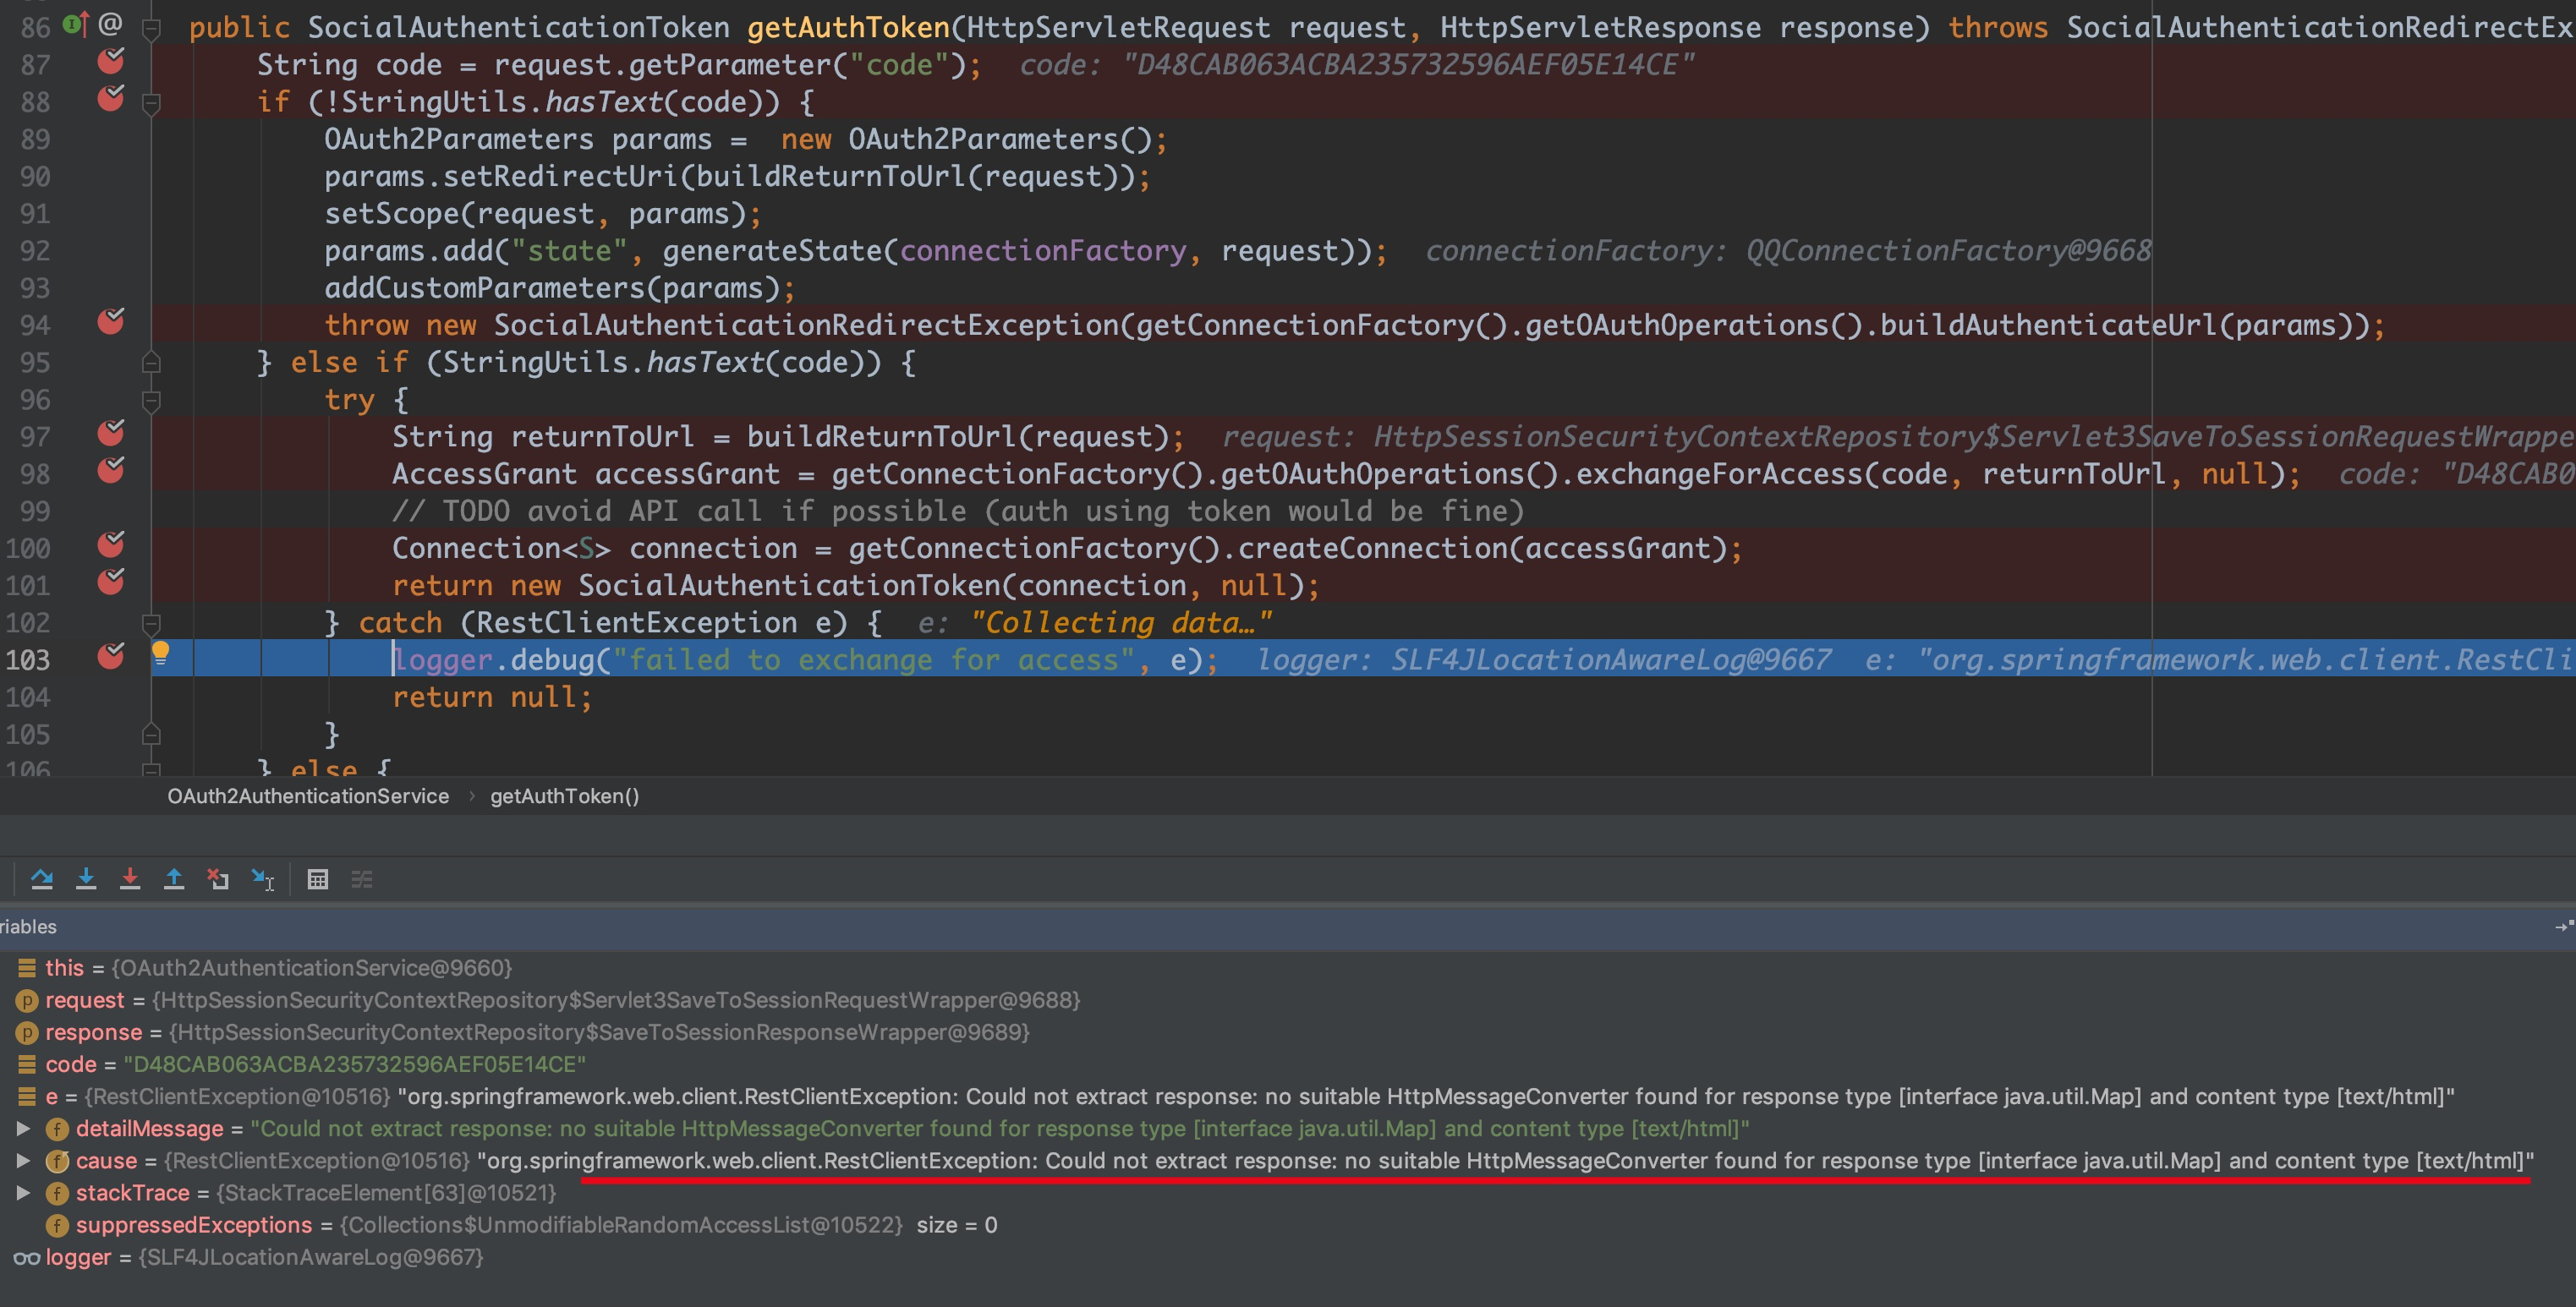This screenshot has height=1307, width=2576.
Task: Click the generateState call on line 92
Action: click(772, 251)
